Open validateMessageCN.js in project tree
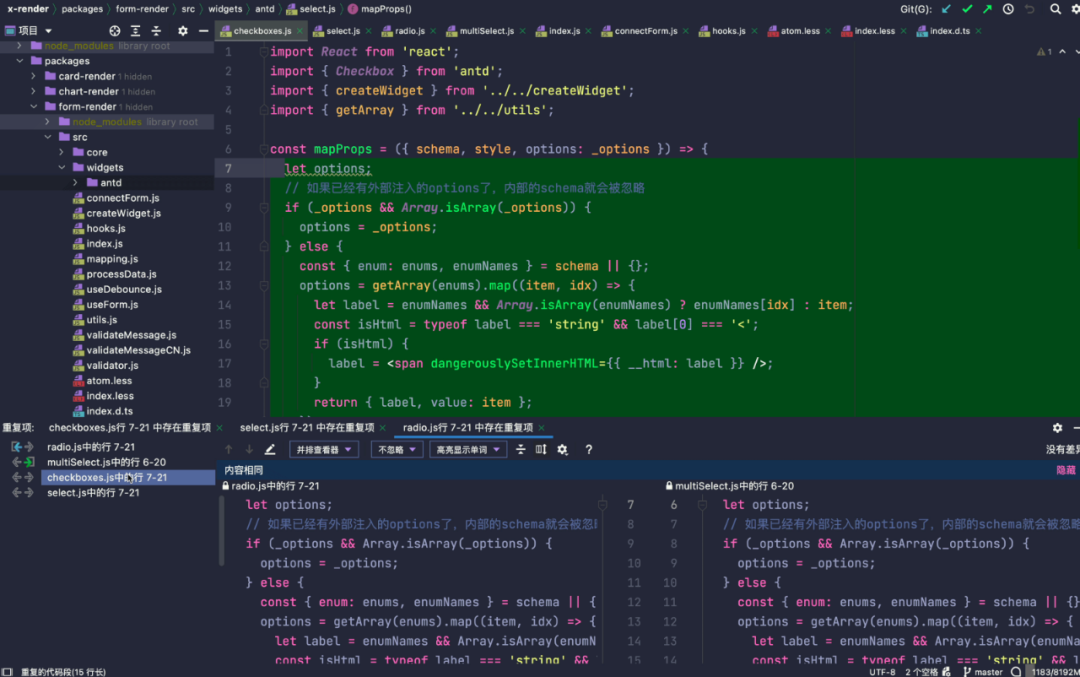The height and width of the screenshot is (677, 1080). point(138,350)
